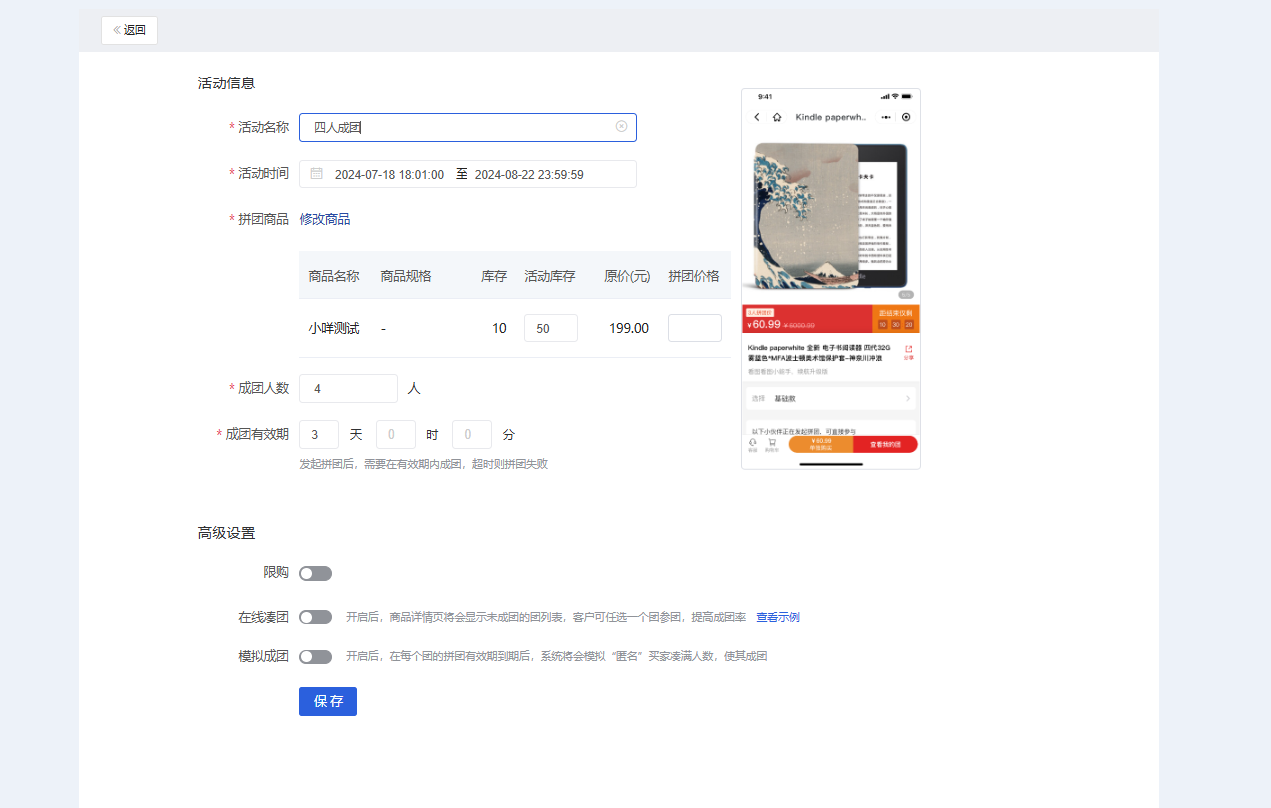Screen dimensions: 1271x808
Task: Open the 查看示例 link
Action: (777, 617)
